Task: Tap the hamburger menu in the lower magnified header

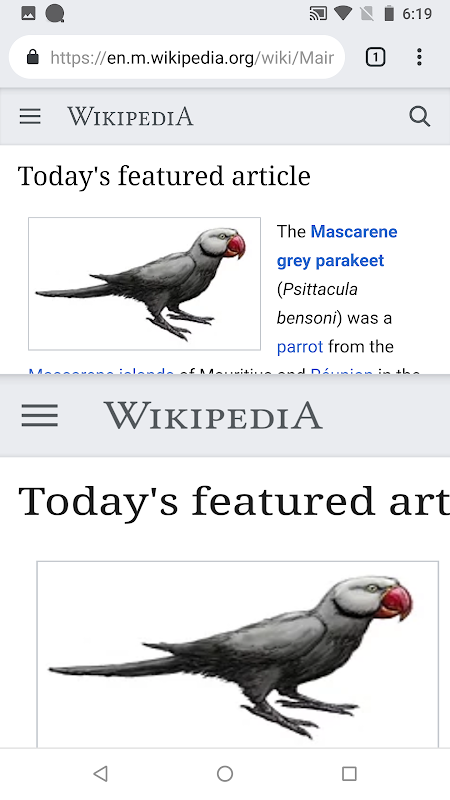Action: pyautogui.click(x=40, y=415)
